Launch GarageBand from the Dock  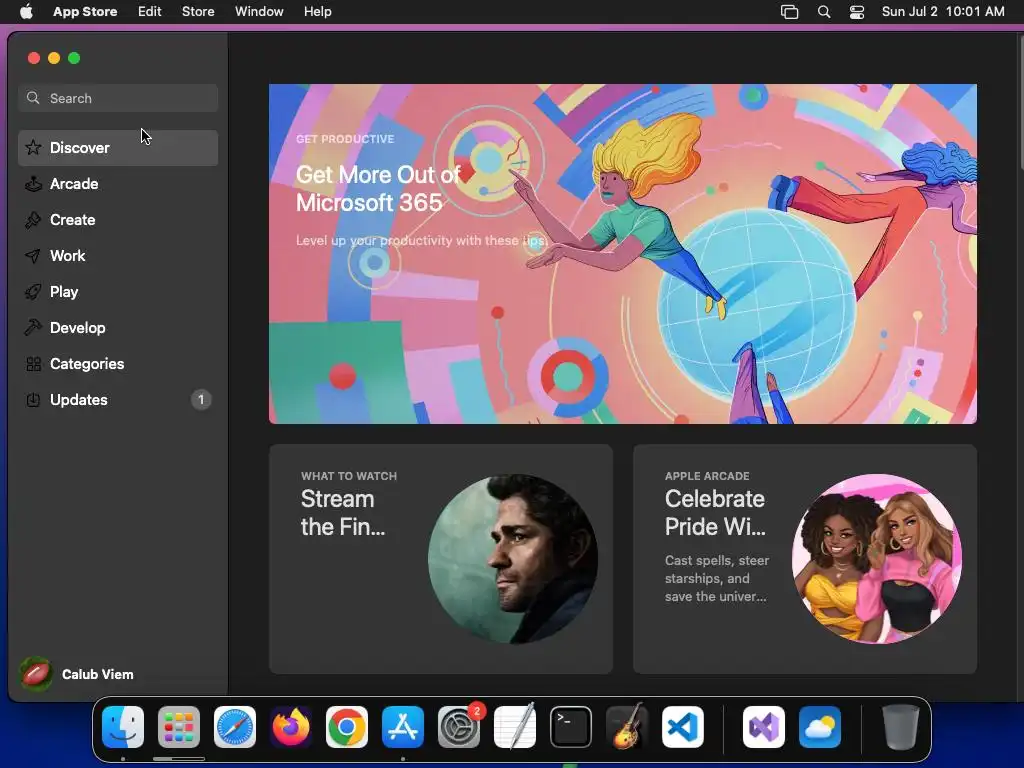[627, 727]
